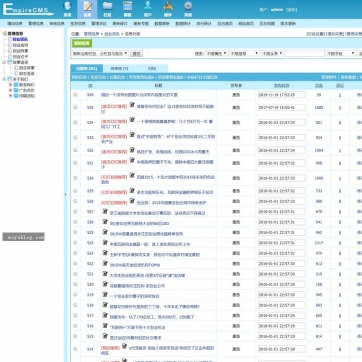The width and height of the screenshot is (362, 362).
Task: Expand the 联系我们 tree node
Action: (x=10, y=85)
